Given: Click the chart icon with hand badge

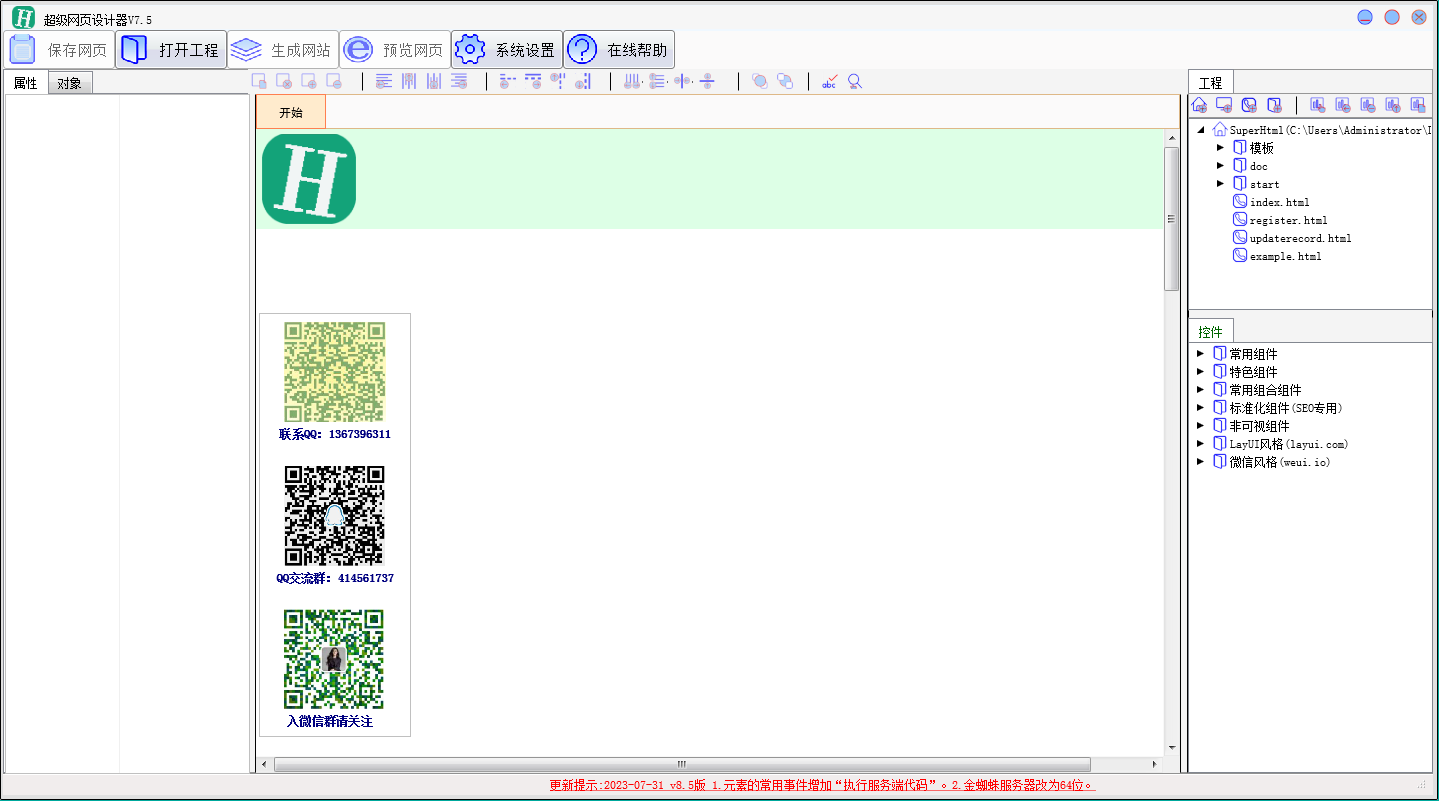Looking at the screenshot, I should (x=1318, y=105).
